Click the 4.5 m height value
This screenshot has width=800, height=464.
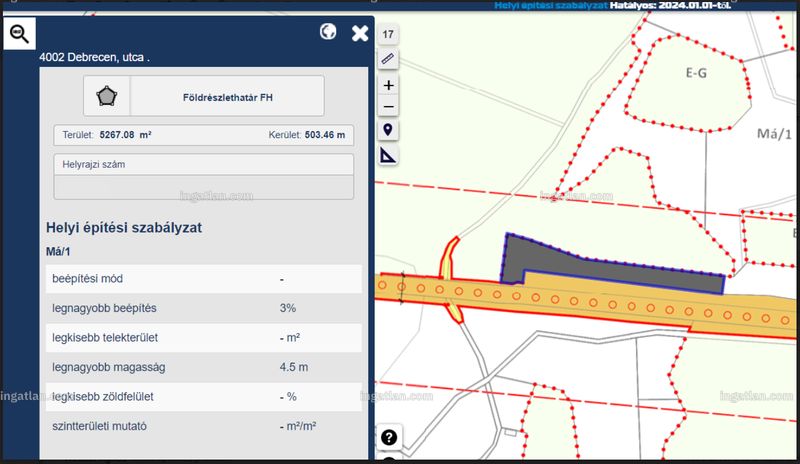point(294,367)
